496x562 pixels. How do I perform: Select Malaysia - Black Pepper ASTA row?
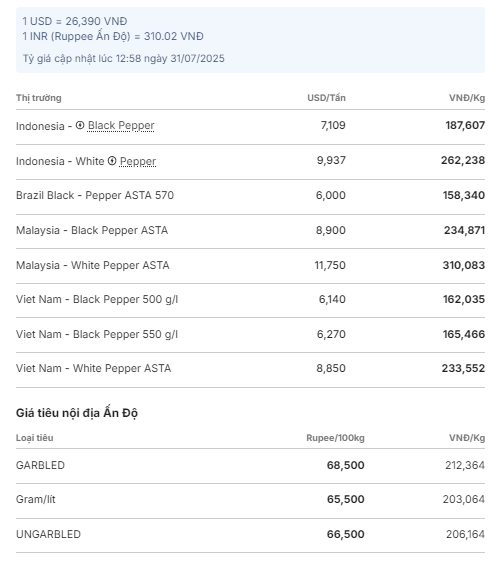point(250,230)
